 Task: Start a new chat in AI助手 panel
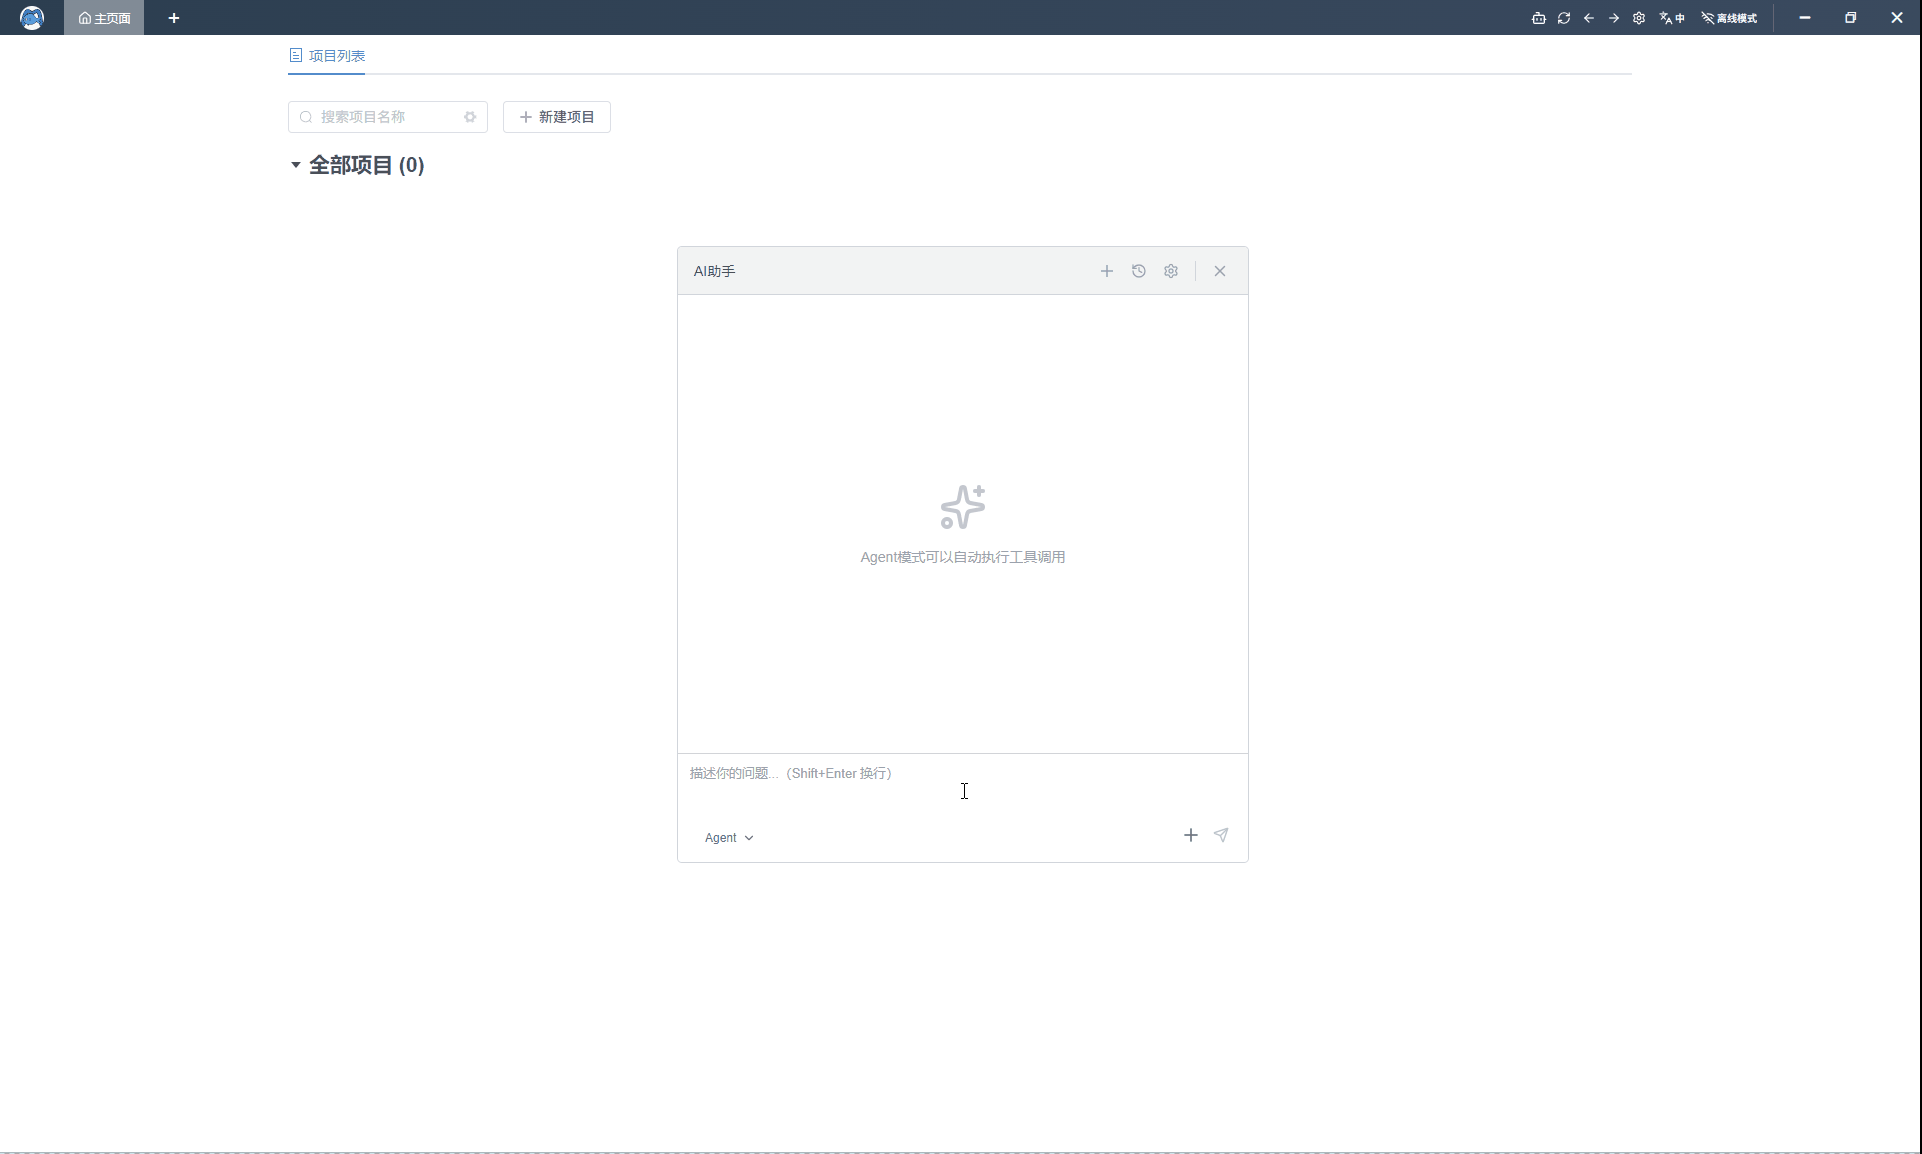[x=1107, y=271]
